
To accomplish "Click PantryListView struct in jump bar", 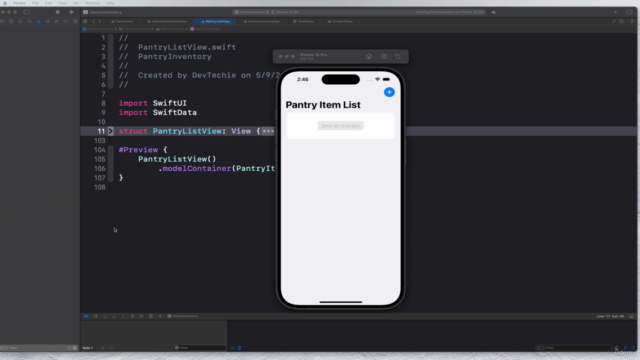I will click(205, 29).
